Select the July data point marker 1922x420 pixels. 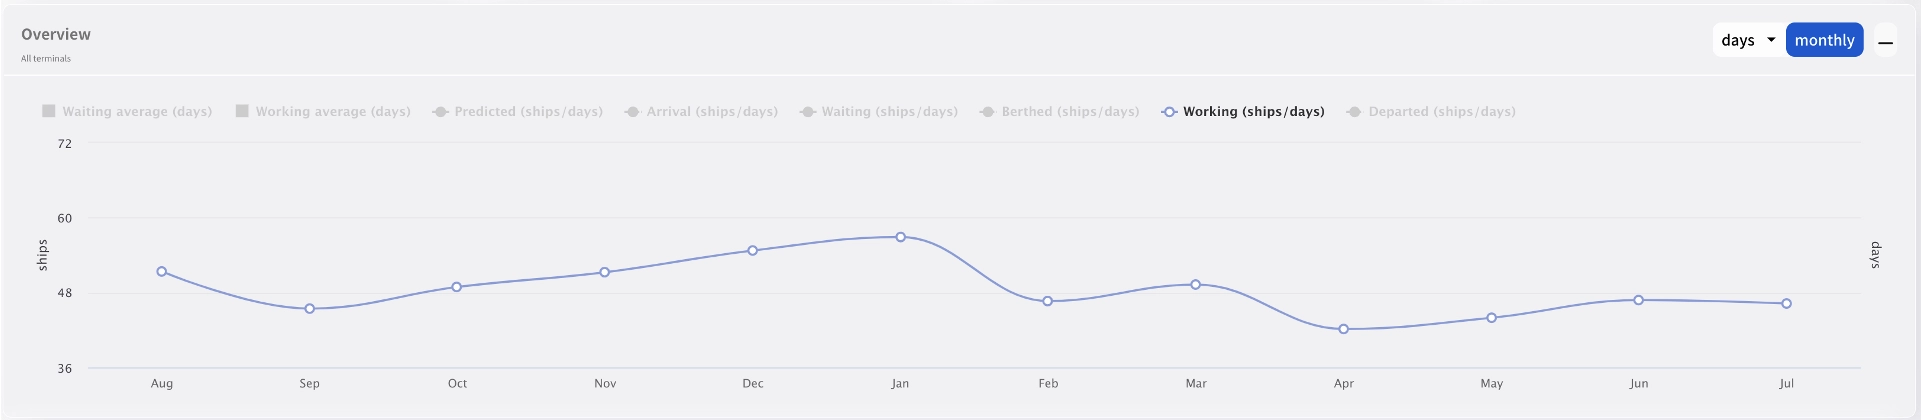[x=1786, y=304]
